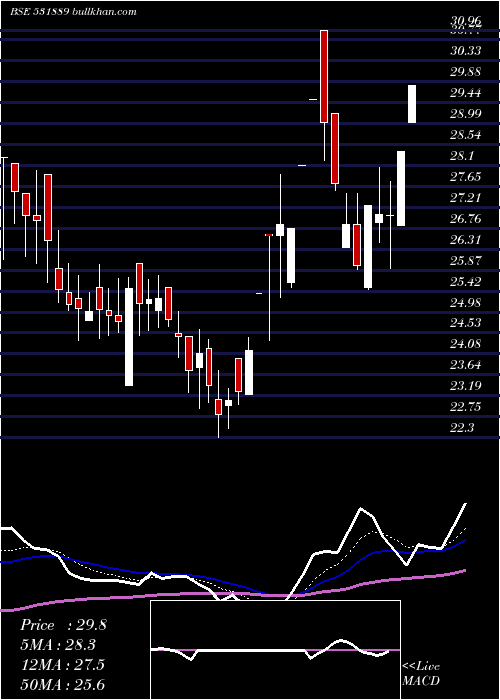Click the 29.88 price axis label
Image resolution: width=500 pixels, height=700 pixels.
click(466, 72)
